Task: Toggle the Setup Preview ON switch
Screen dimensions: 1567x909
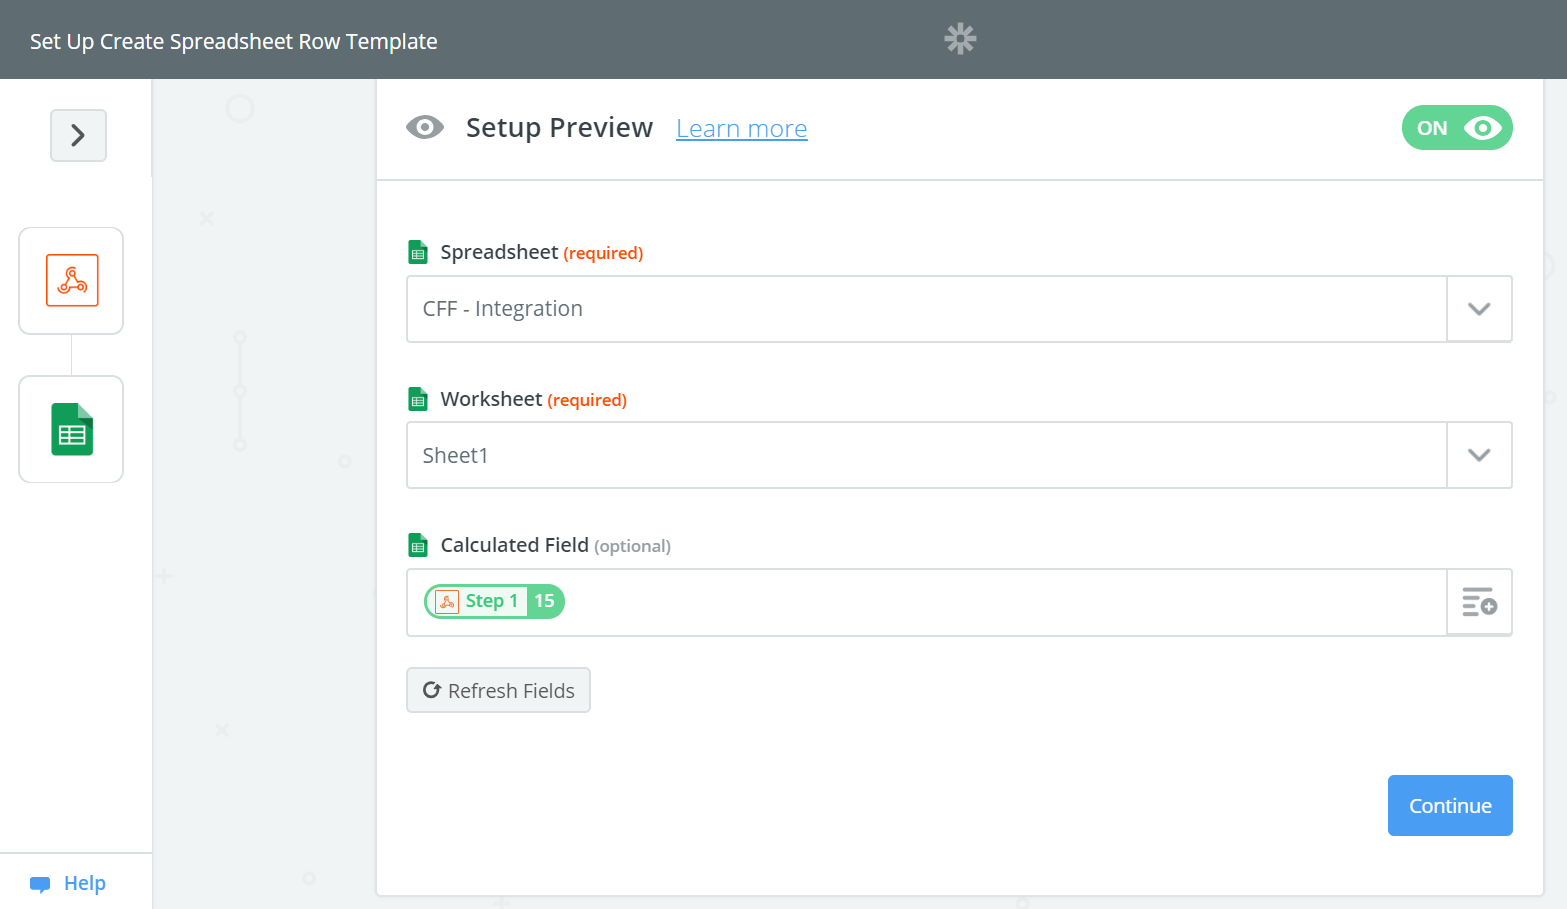Action: 1457,128
